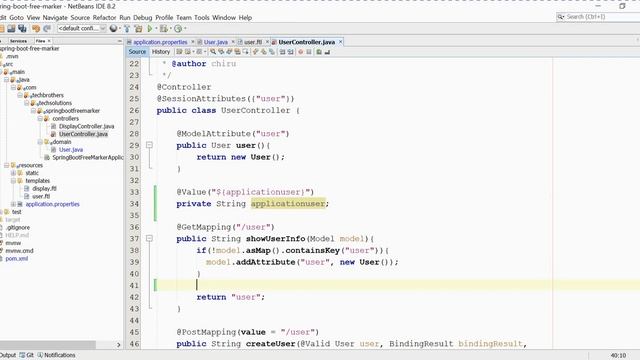This screenshot has height=360, width=640.
Task: Expand the static folder node
Action: click(x=13, y=173)
